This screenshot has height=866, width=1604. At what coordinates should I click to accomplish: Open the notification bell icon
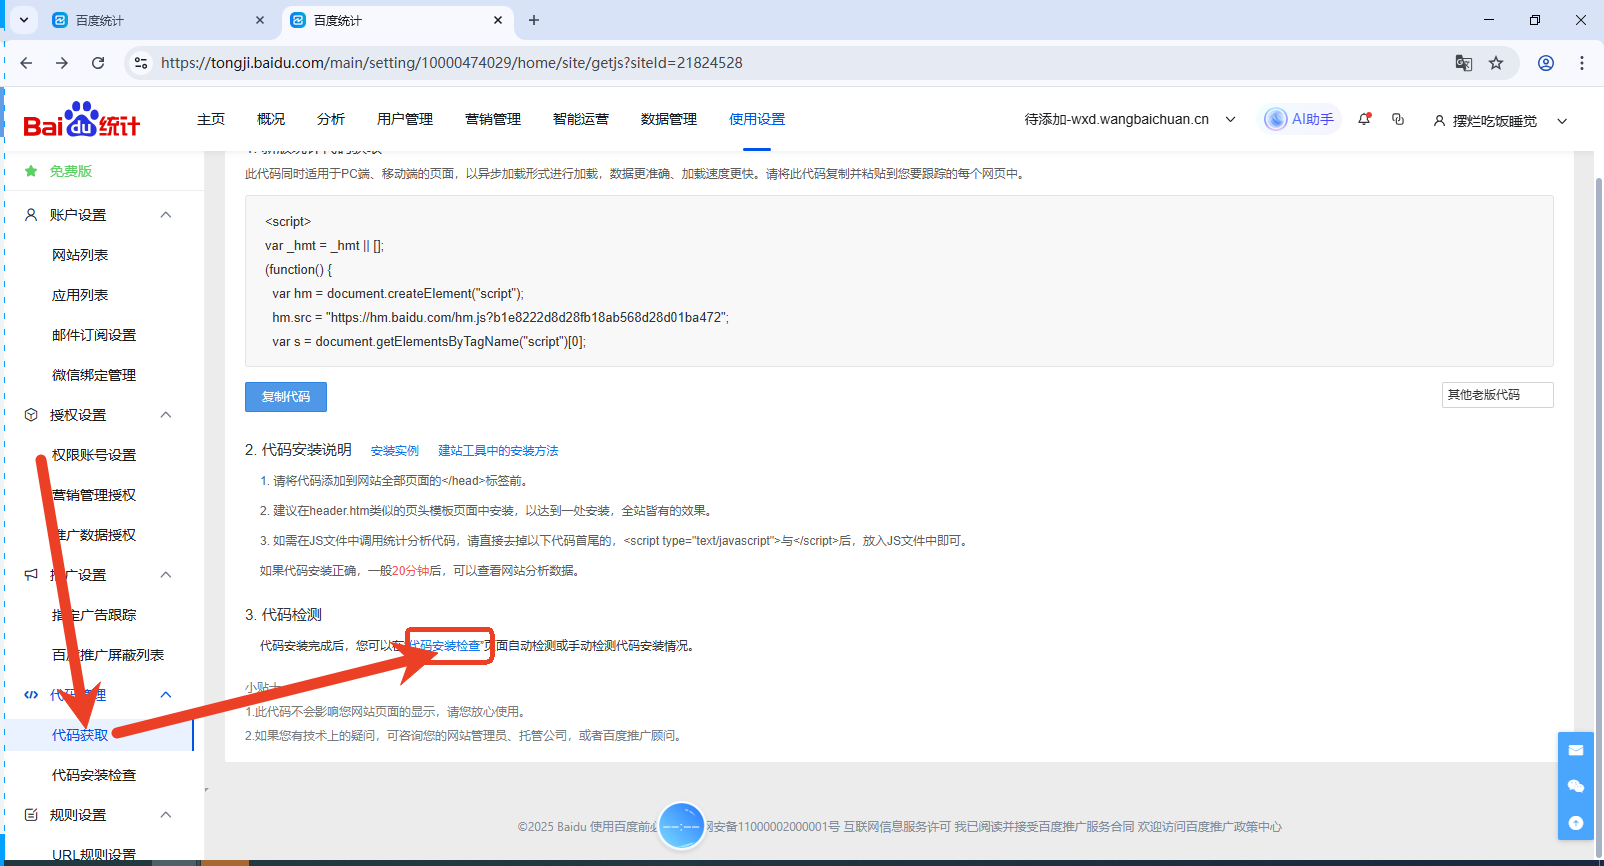click(1364, 119)
